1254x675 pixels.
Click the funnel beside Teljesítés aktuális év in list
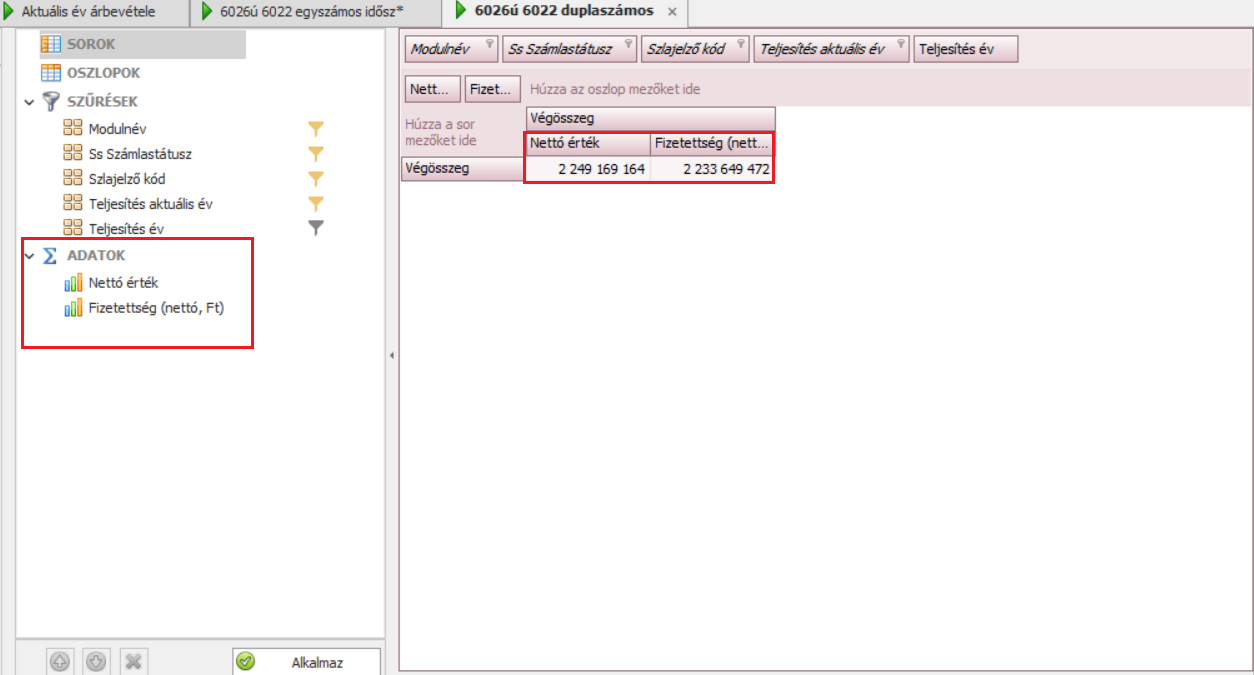(x=315, y=204)
